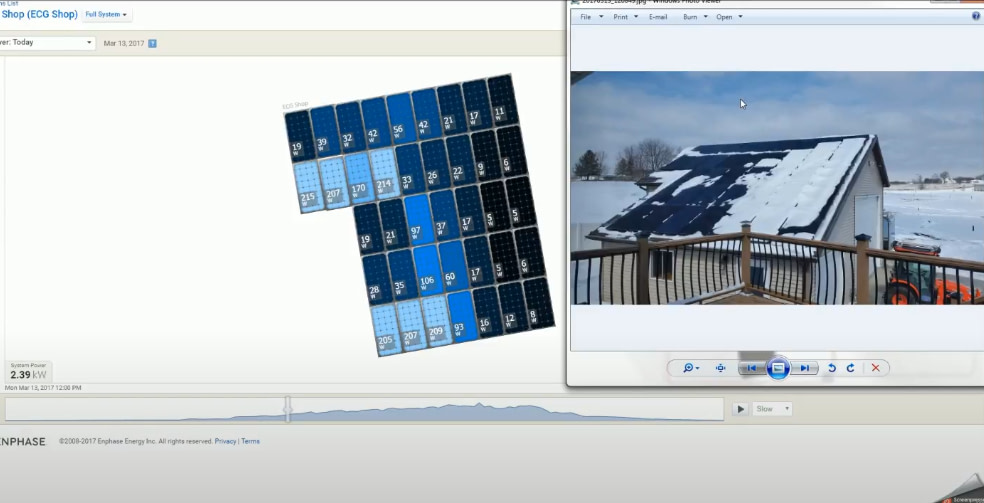Screen dimensions: 984x503
Task: Rotate photo clockwise
Action: [851, 368]
